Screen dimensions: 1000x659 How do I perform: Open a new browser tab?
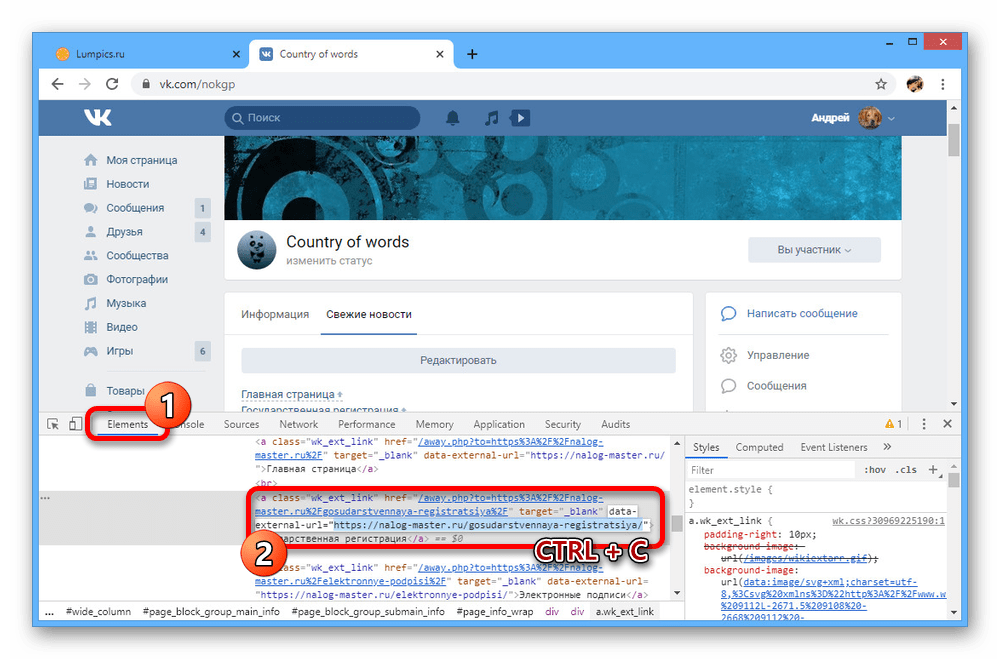[x=472, y=54]
